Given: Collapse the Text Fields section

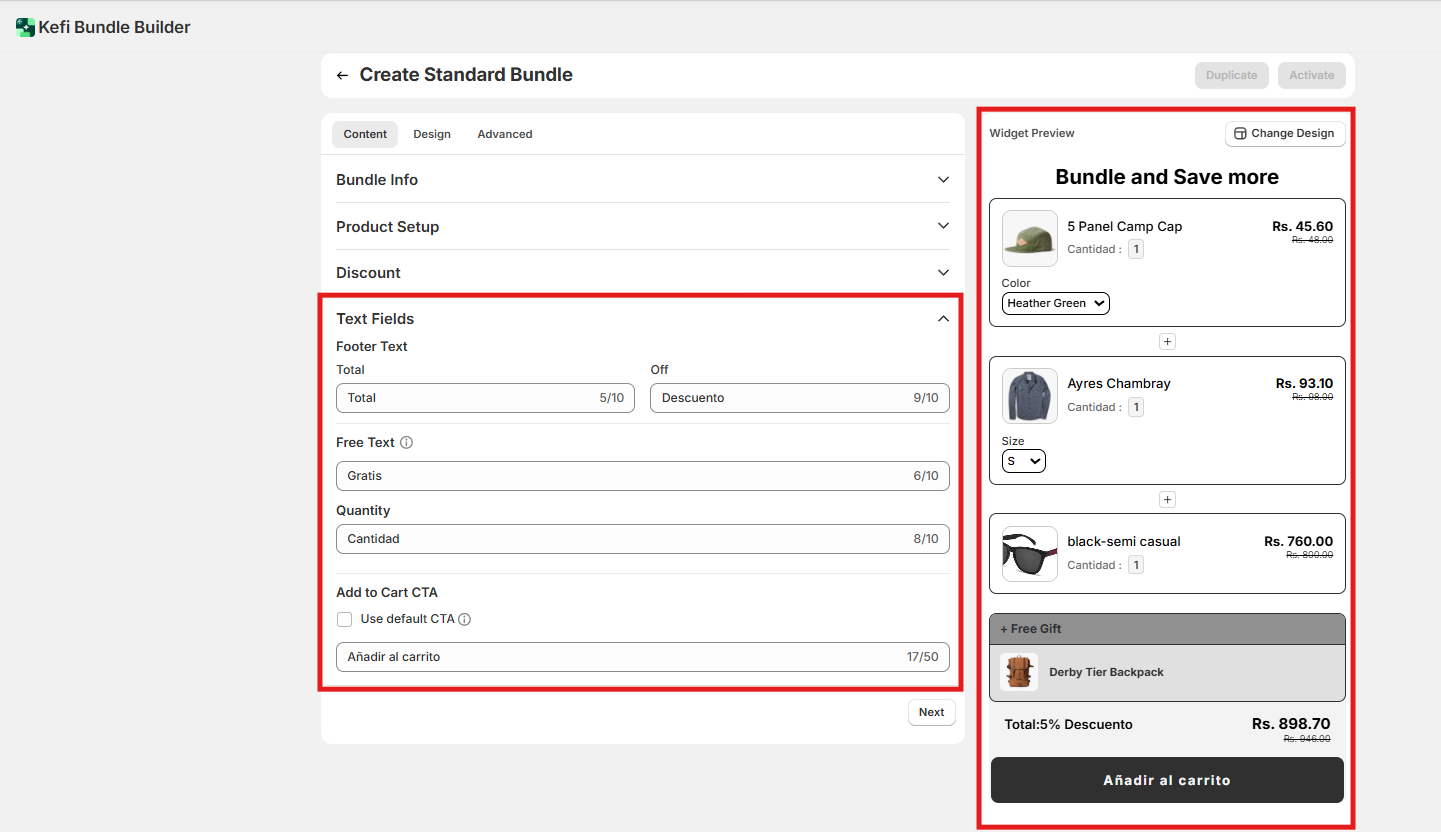Looking at the screenshot, I should (x=942, y=319).
